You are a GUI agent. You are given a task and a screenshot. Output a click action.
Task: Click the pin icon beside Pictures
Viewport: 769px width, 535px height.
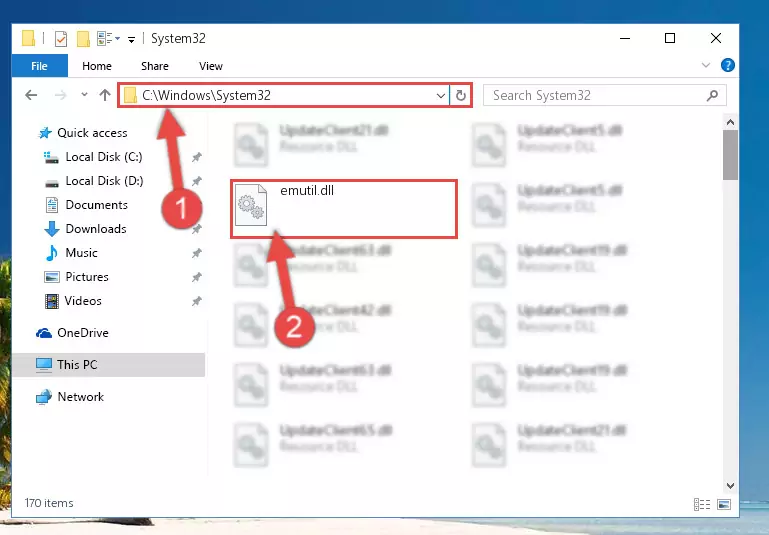click(196, 278)
